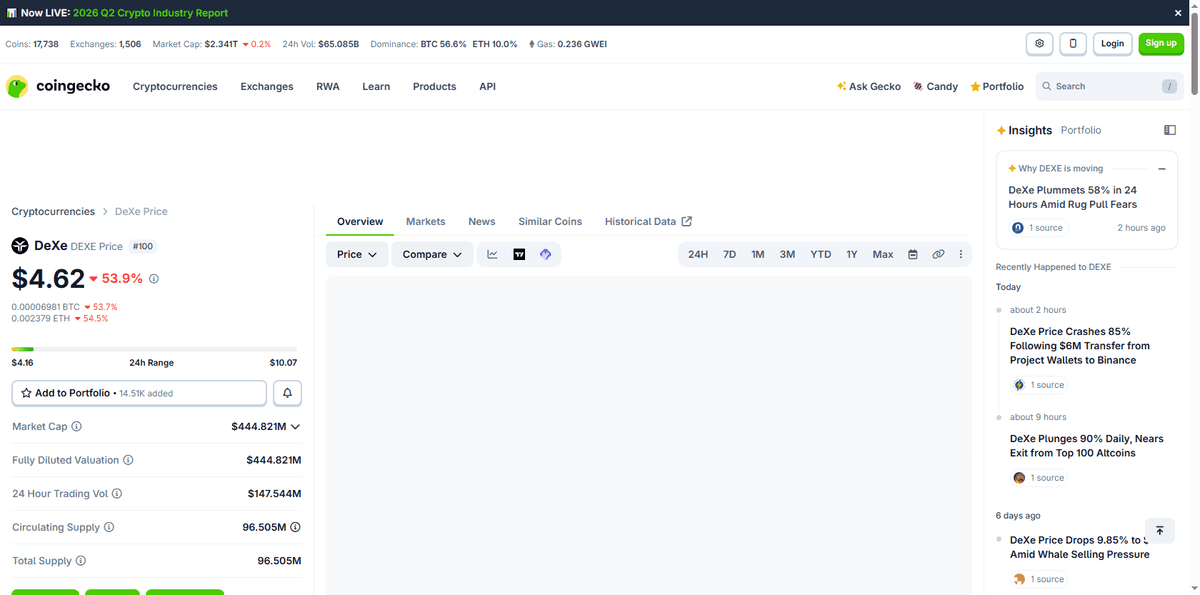Switch to the TradingView chart icon
Image resolution: width=1200 pixels, height=595 pixels.
519,255
